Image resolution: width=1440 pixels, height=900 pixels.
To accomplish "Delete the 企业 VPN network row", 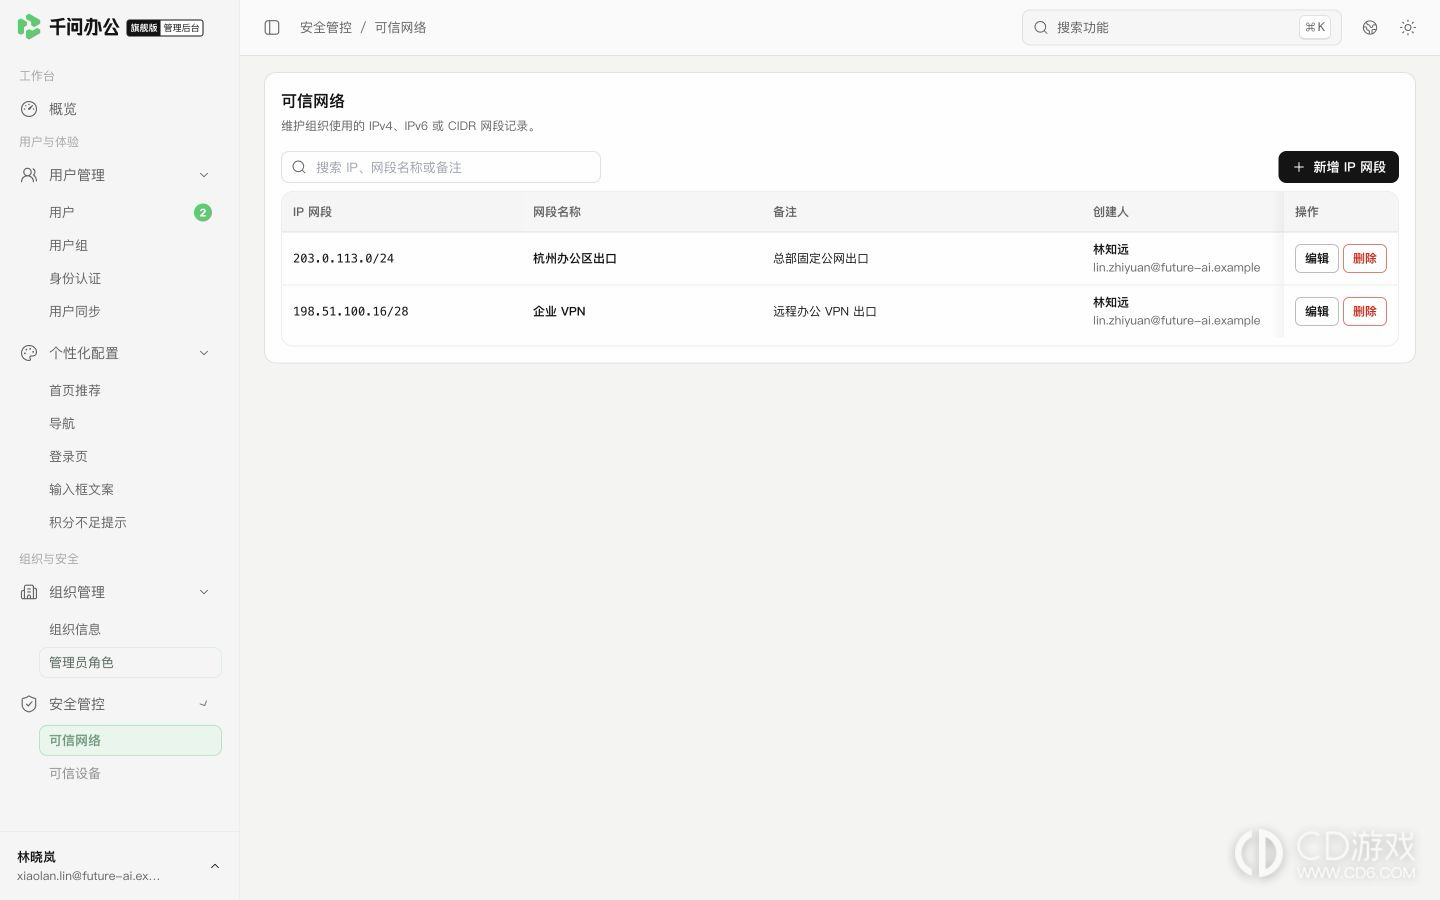I will pyautogui.click(x=1364, y=311).
